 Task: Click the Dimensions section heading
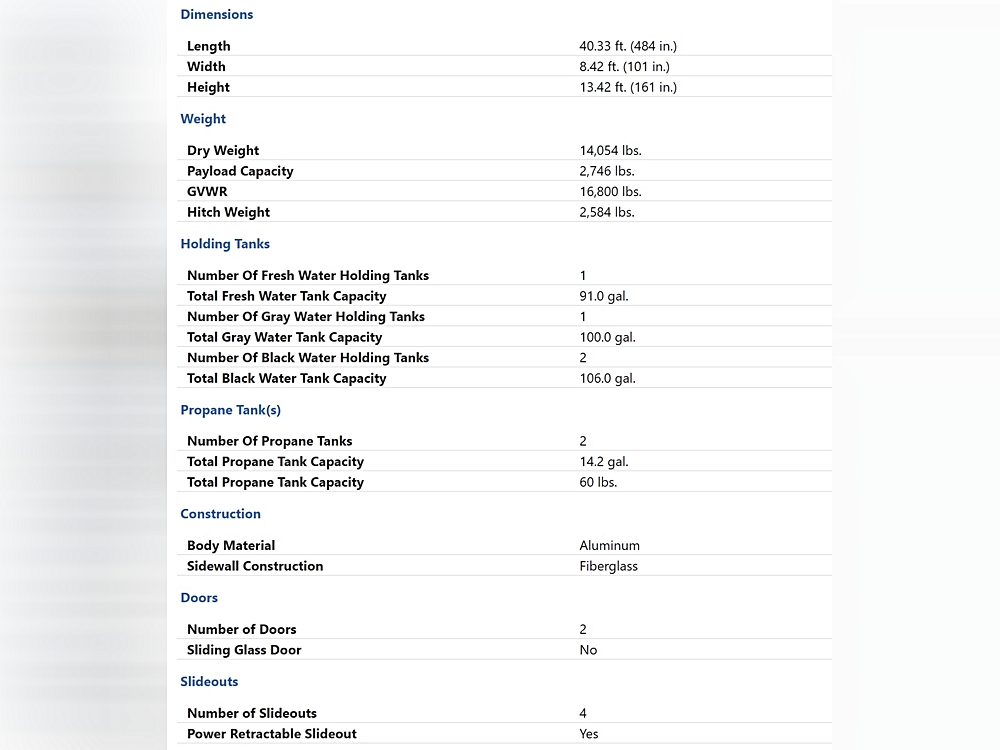click(216, 15)
